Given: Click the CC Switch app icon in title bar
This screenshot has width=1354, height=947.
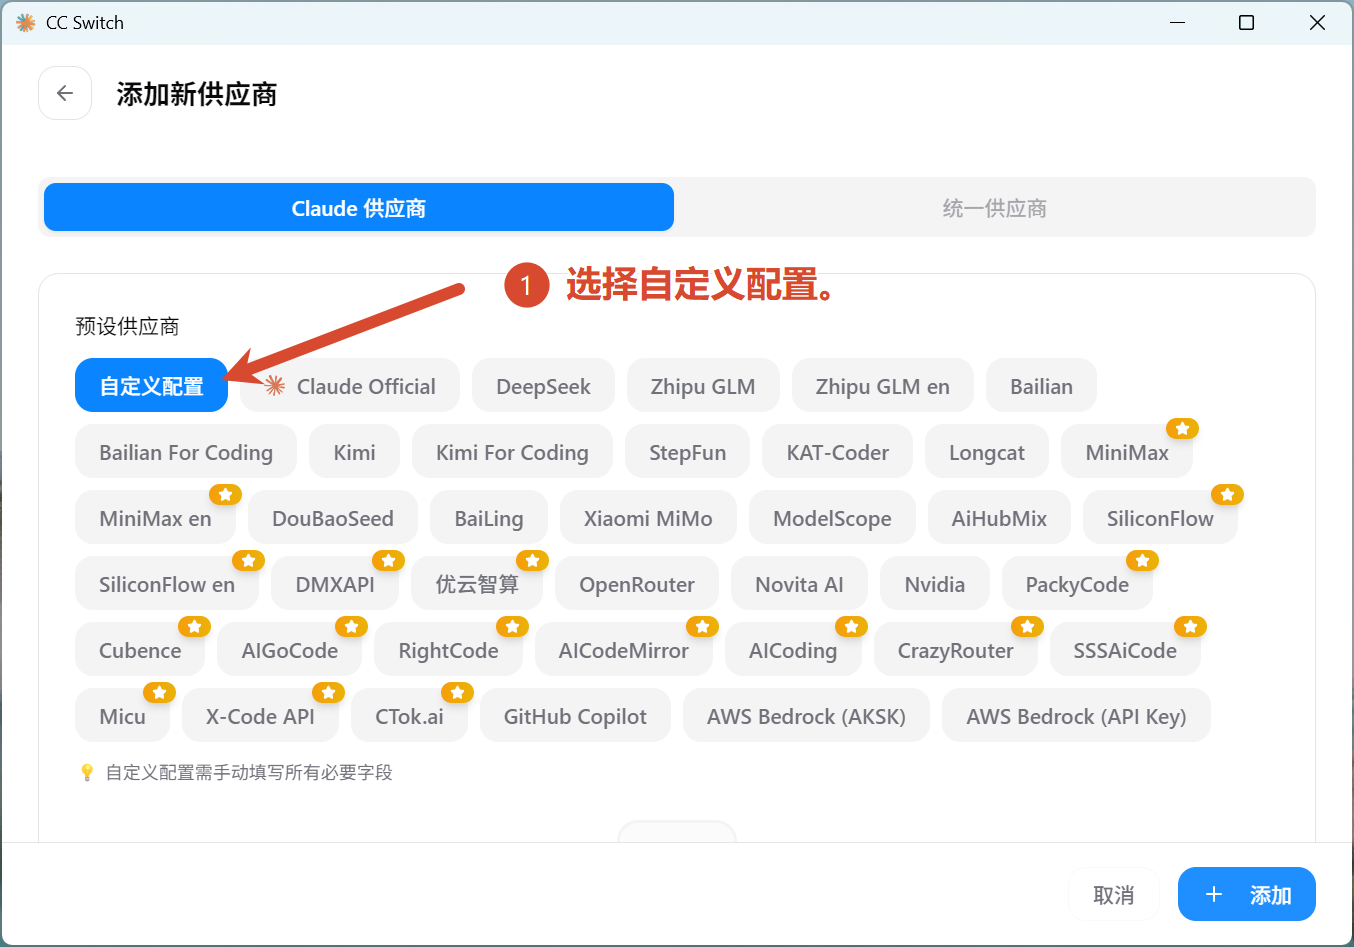Looking at the screenshot, I should pyautogui.click(x=25, y=22).
